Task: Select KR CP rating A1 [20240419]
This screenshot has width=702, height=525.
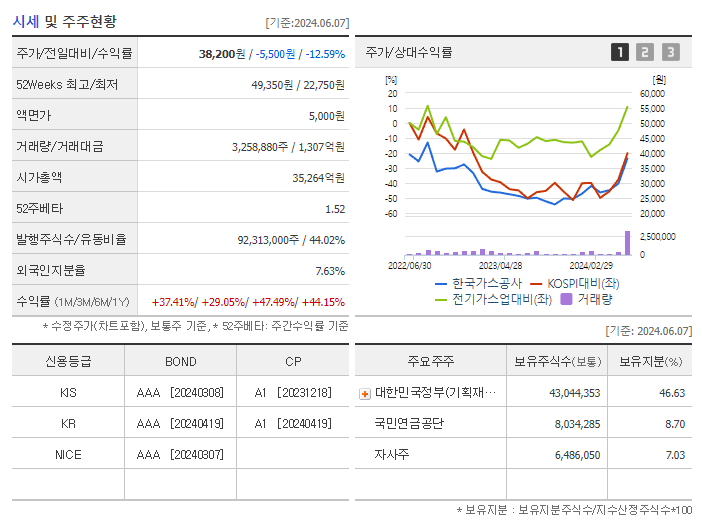Action: 293,424
